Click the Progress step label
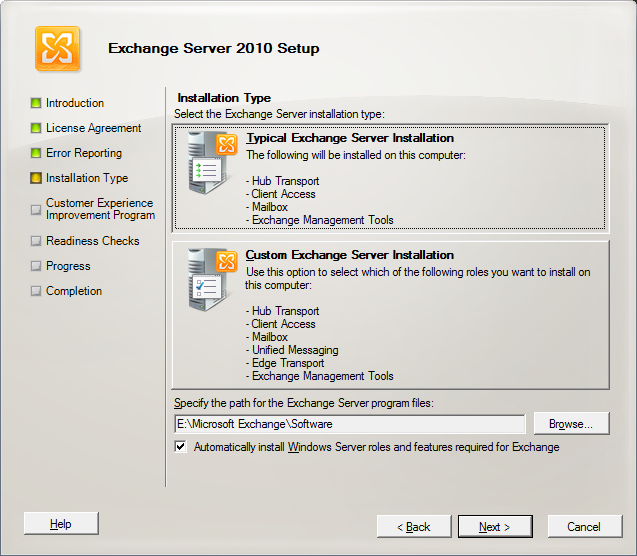This screenshot has height=556, width=637. click(x=68, y=266)
